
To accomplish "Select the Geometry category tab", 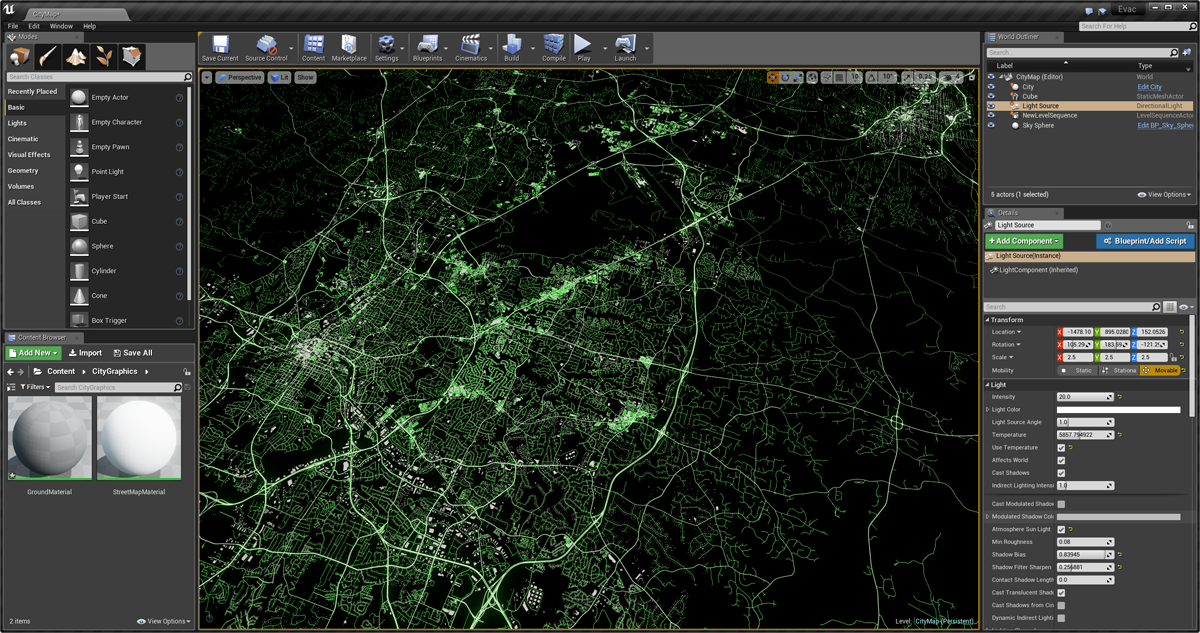I will pyautogui.click(x=23, y=171).
